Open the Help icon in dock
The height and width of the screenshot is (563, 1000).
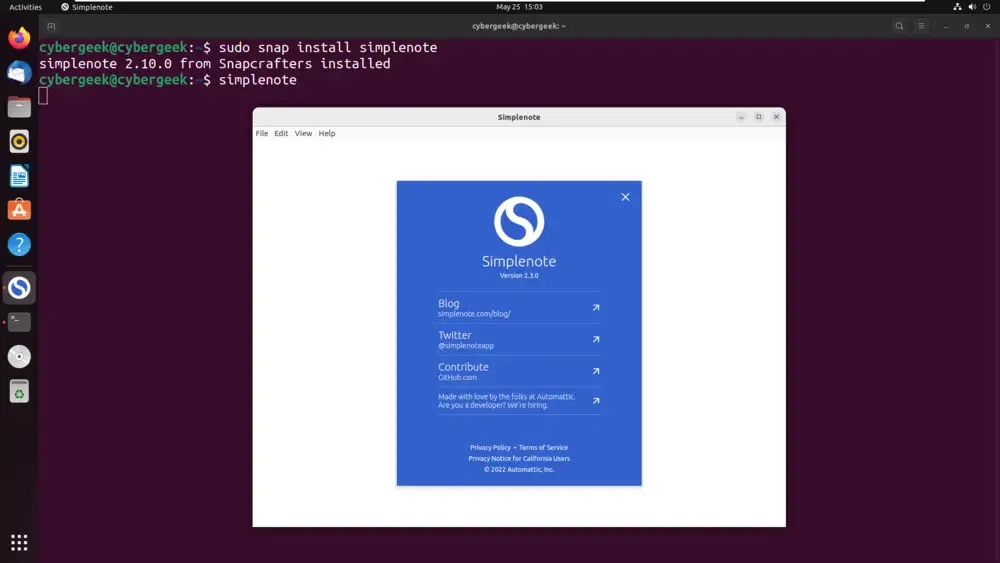[19, 244]
